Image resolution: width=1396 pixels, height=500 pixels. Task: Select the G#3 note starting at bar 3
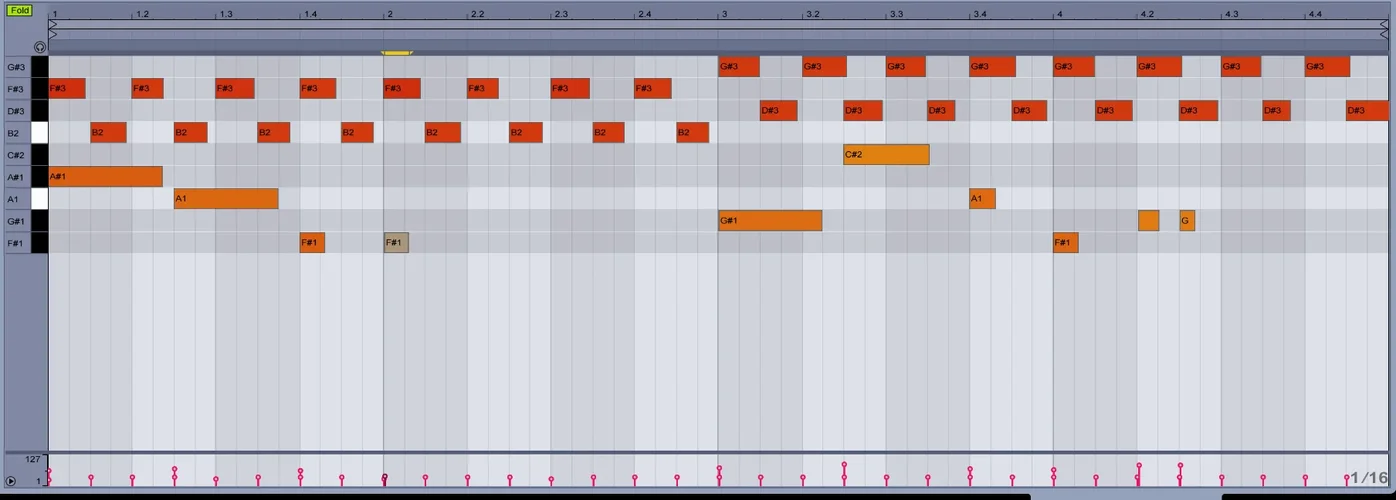[x=739, y=67]
